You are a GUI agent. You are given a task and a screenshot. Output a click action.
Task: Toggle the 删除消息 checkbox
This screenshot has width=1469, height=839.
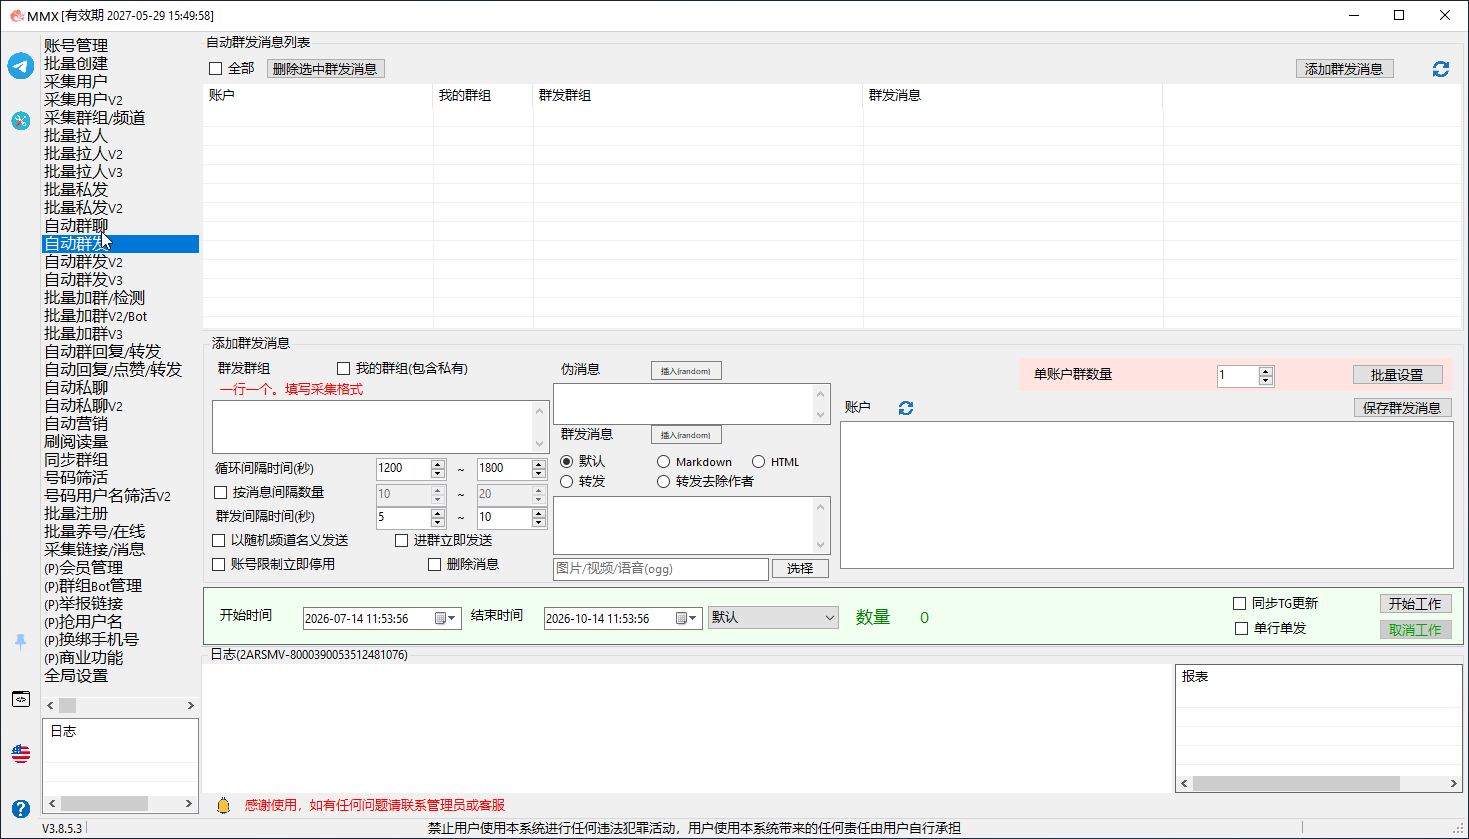434,564
